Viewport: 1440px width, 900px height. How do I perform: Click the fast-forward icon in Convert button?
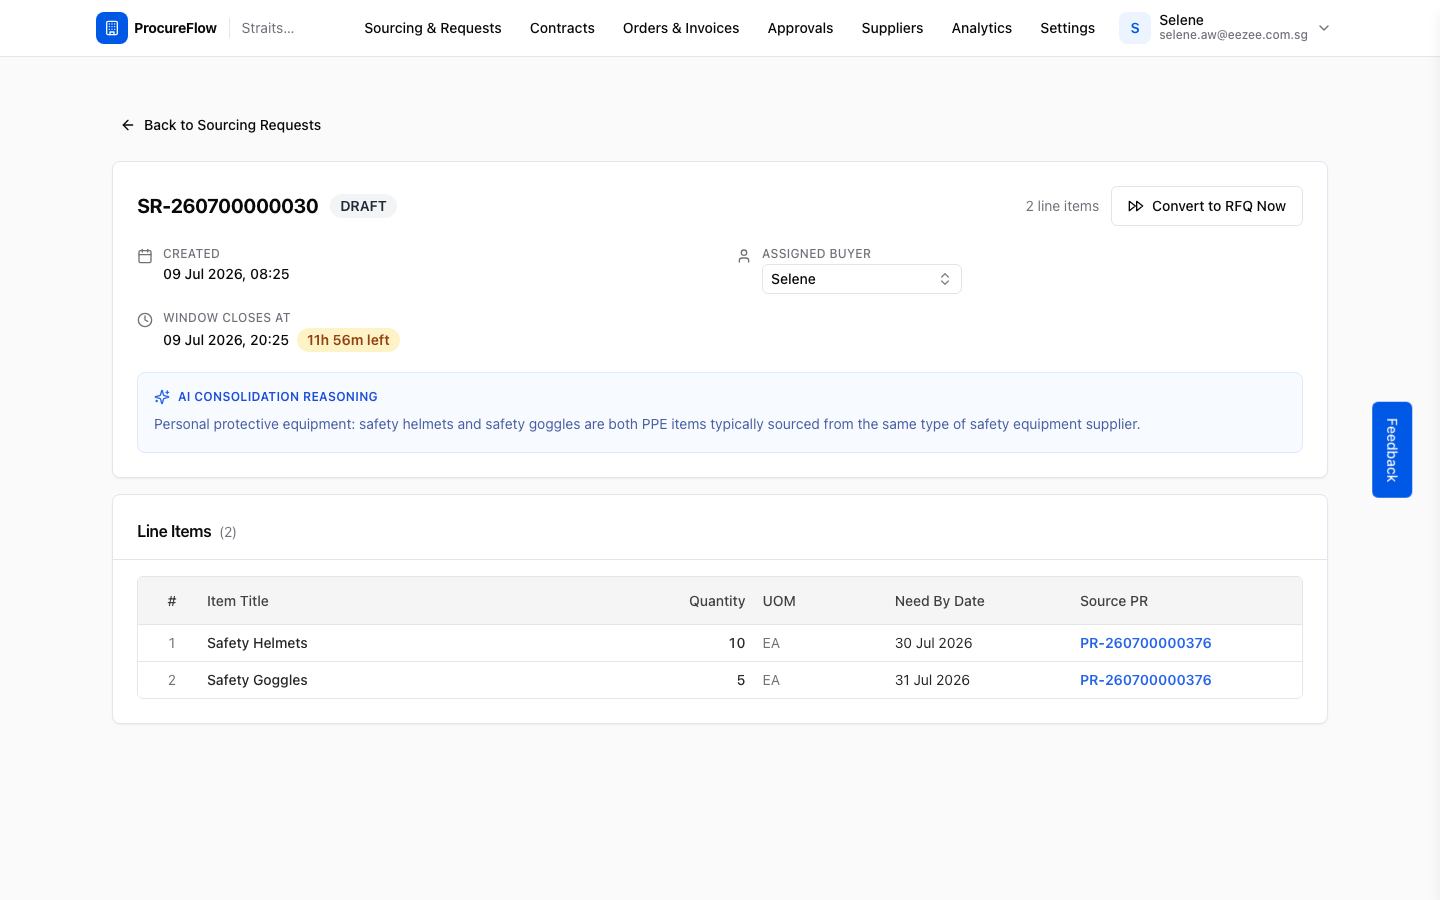[x=1136, y=206]
